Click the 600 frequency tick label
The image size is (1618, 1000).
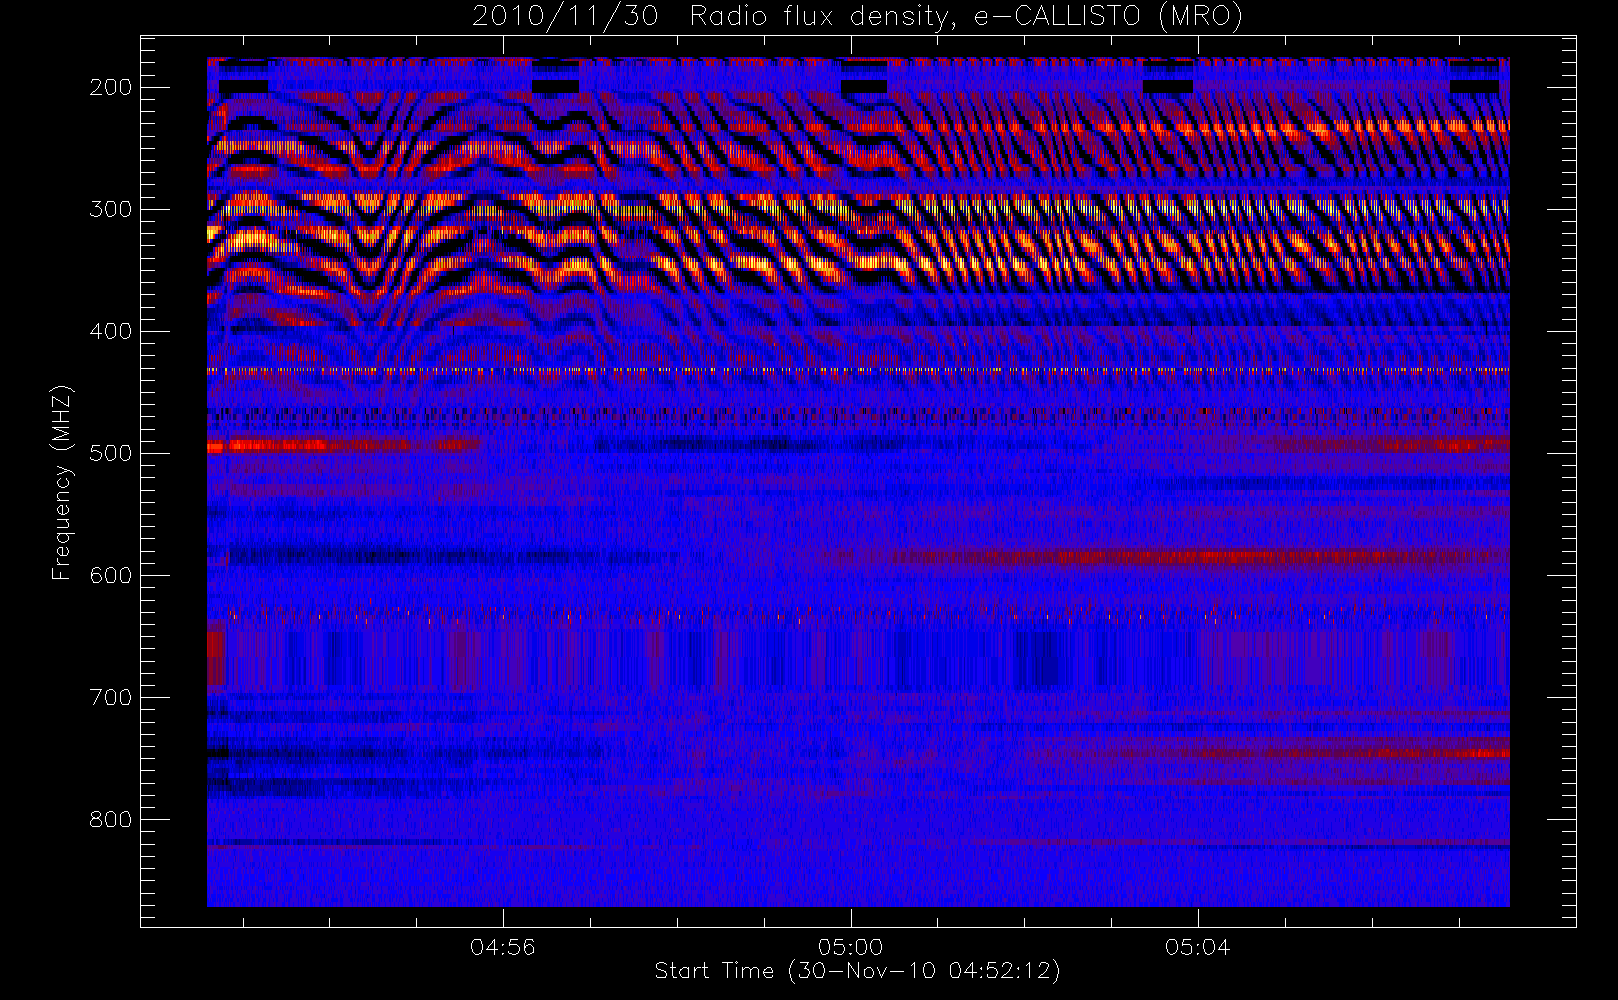pyautogui.click(x=111, y=575)
